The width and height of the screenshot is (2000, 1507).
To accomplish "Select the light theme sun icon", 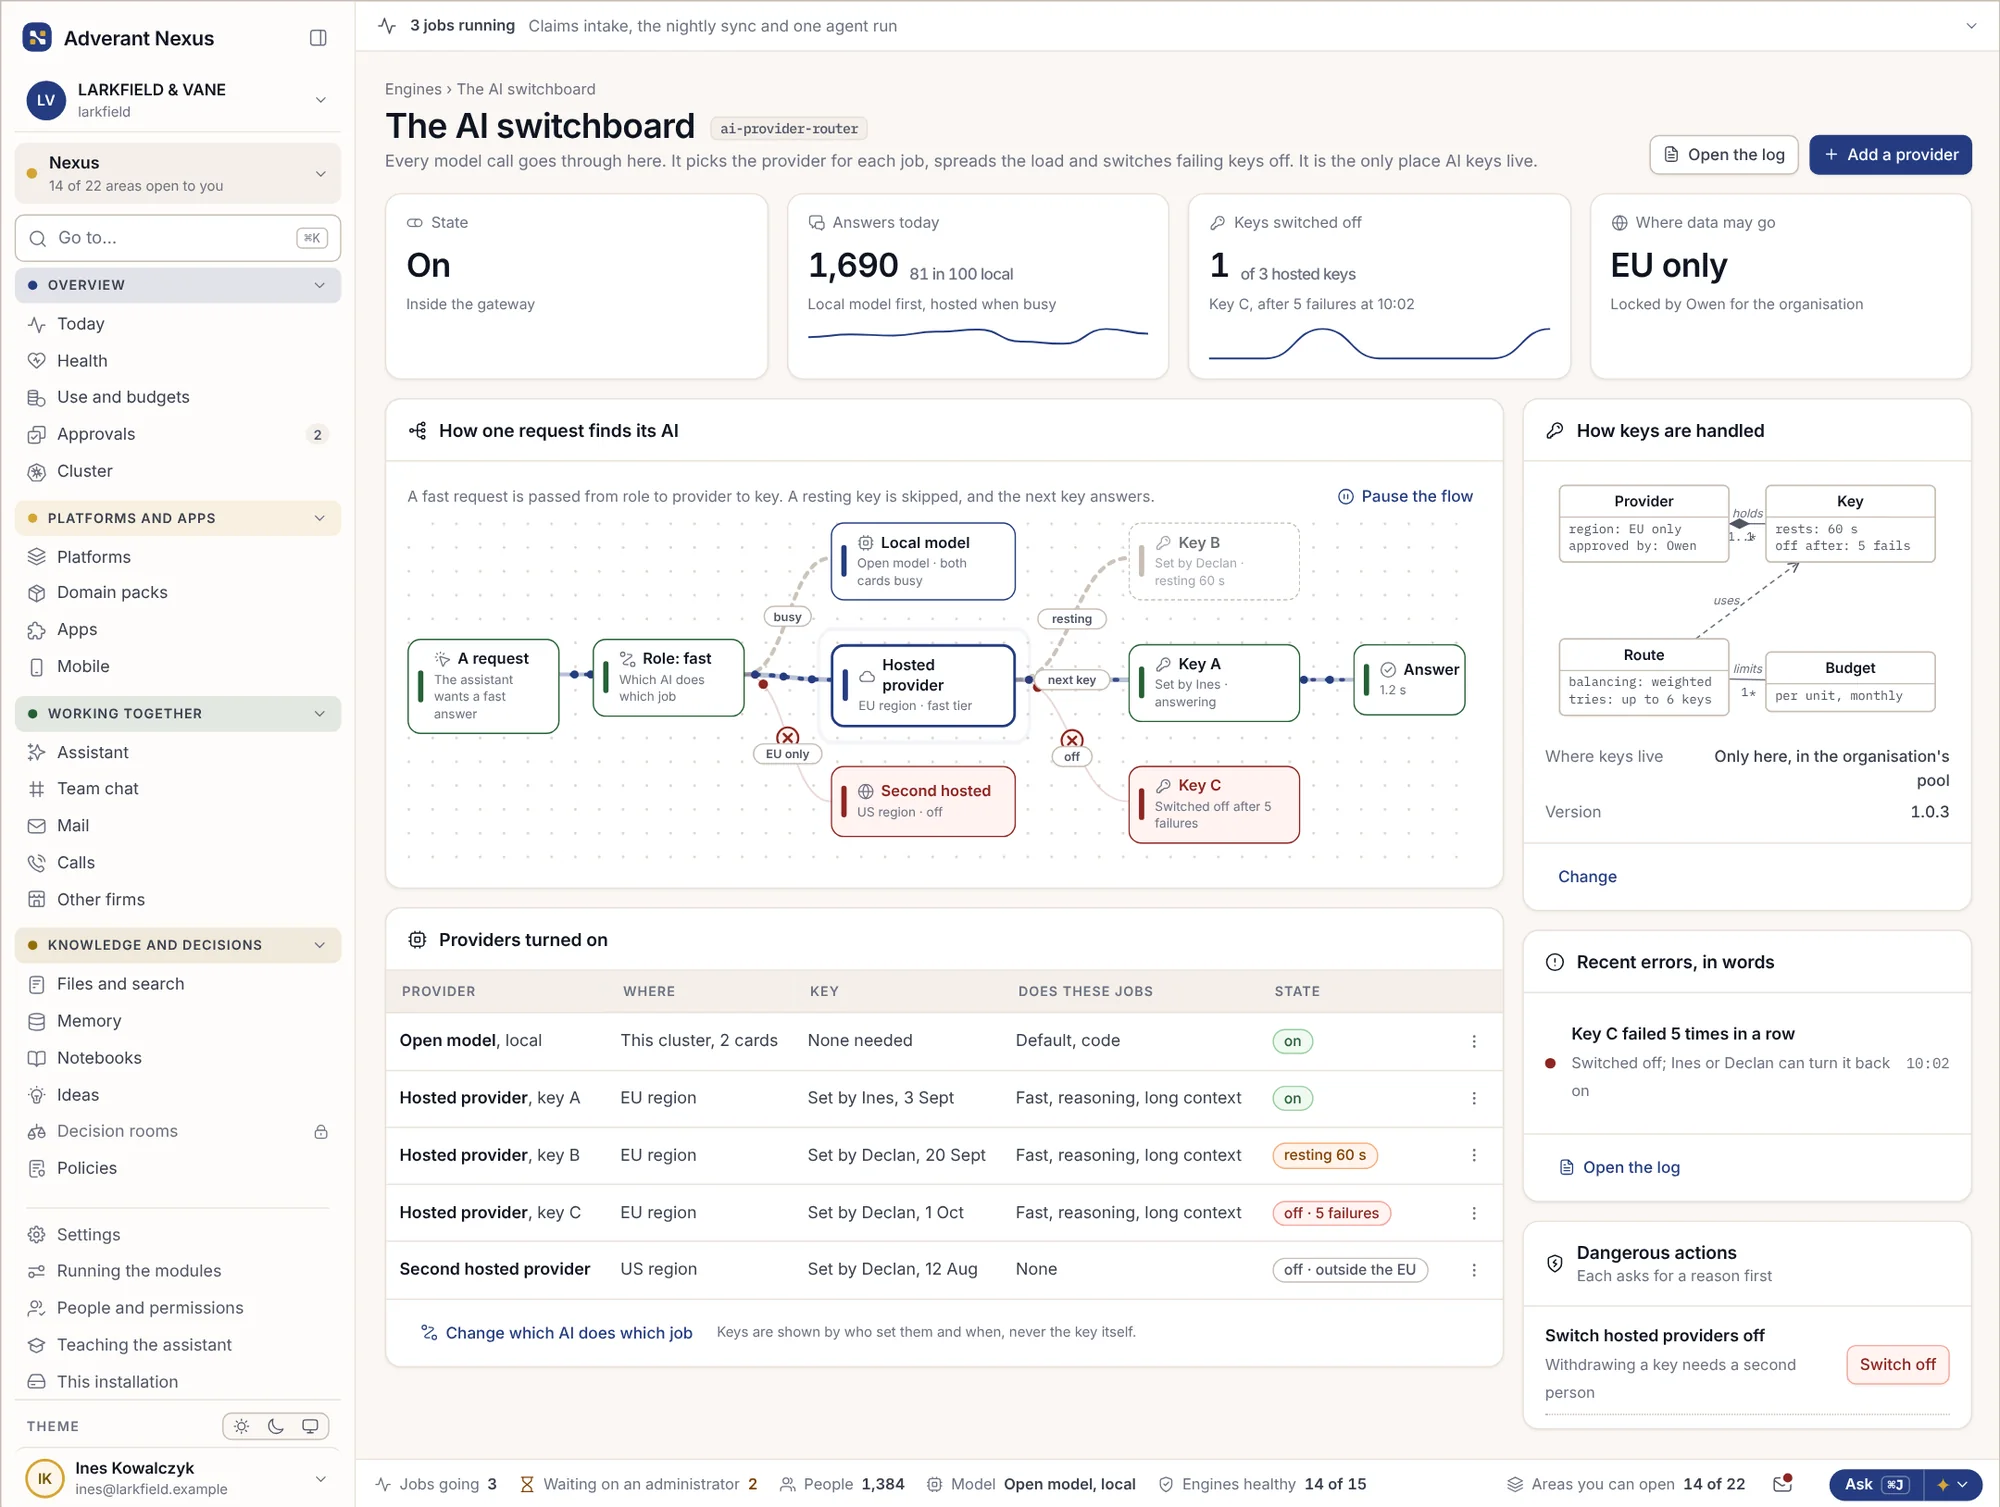I will [241, 1426].
